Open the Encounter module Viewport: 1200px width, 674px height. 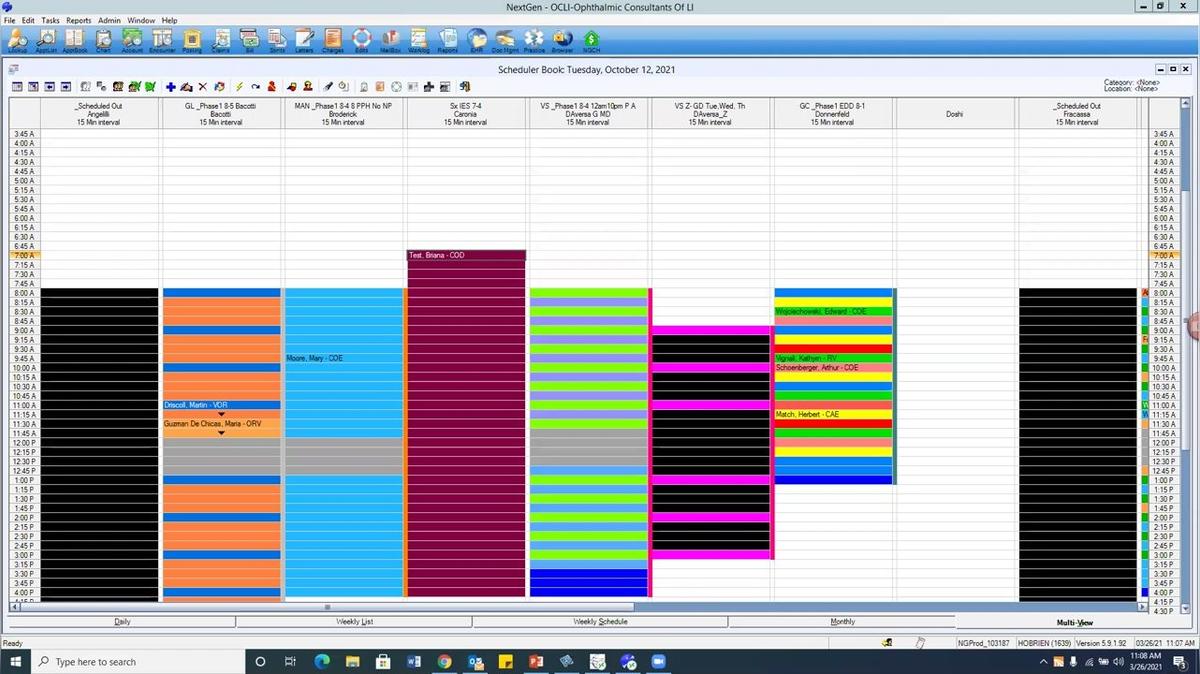click(x=161, y=40)
